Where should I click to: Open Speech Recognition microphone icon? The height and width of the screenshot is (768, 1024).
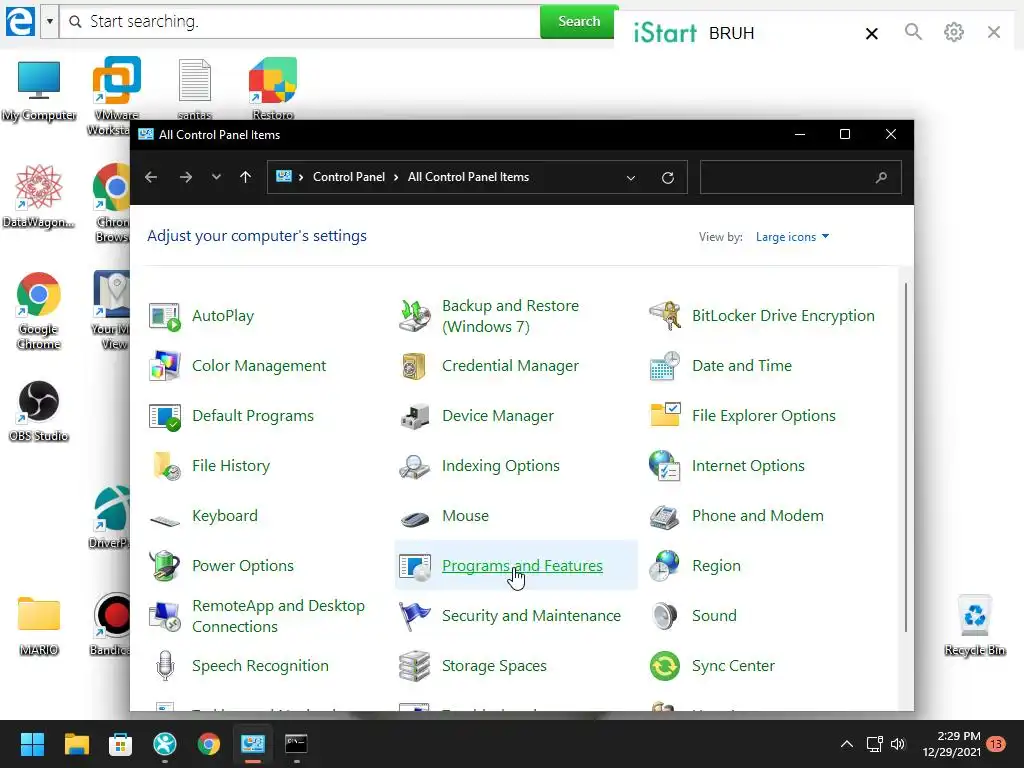tap(165, 666)
